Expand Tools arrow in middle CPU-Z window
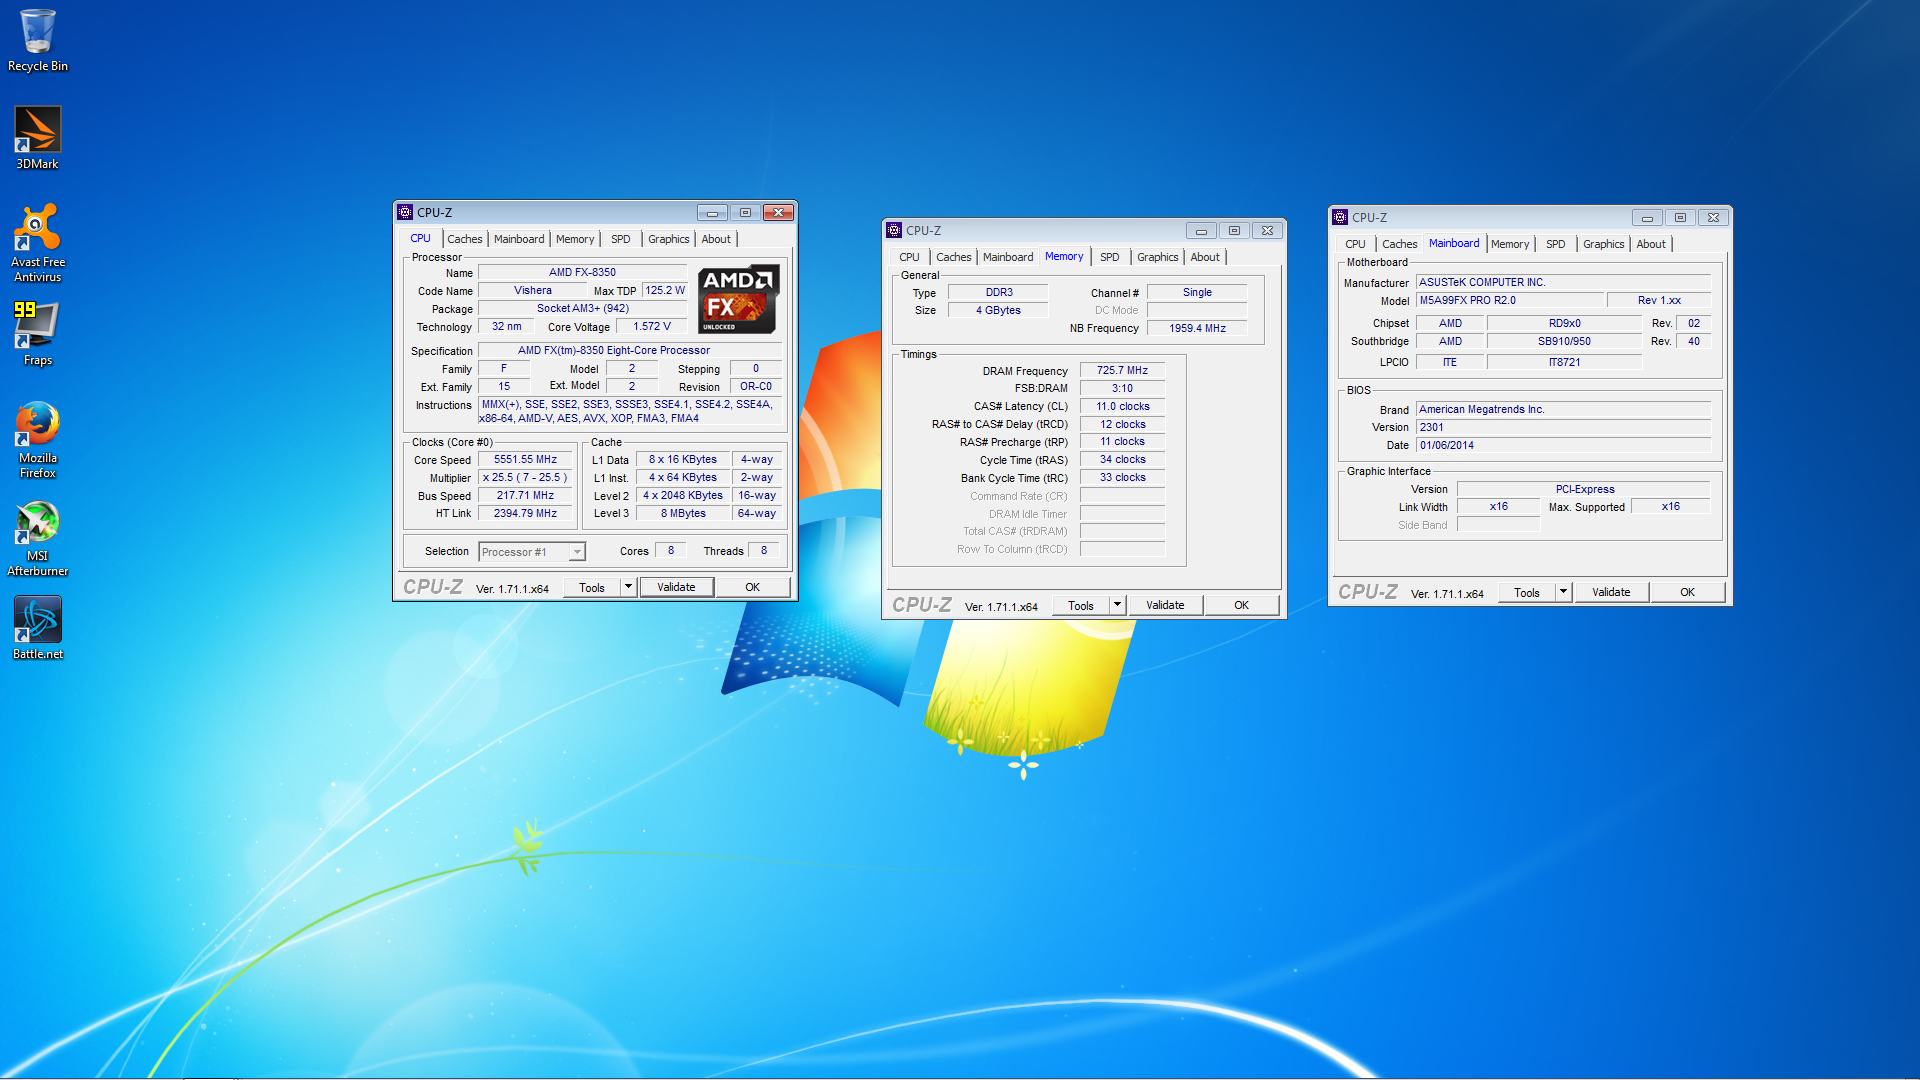This screenshot has height=1080, width=1920. (1117, 605)
